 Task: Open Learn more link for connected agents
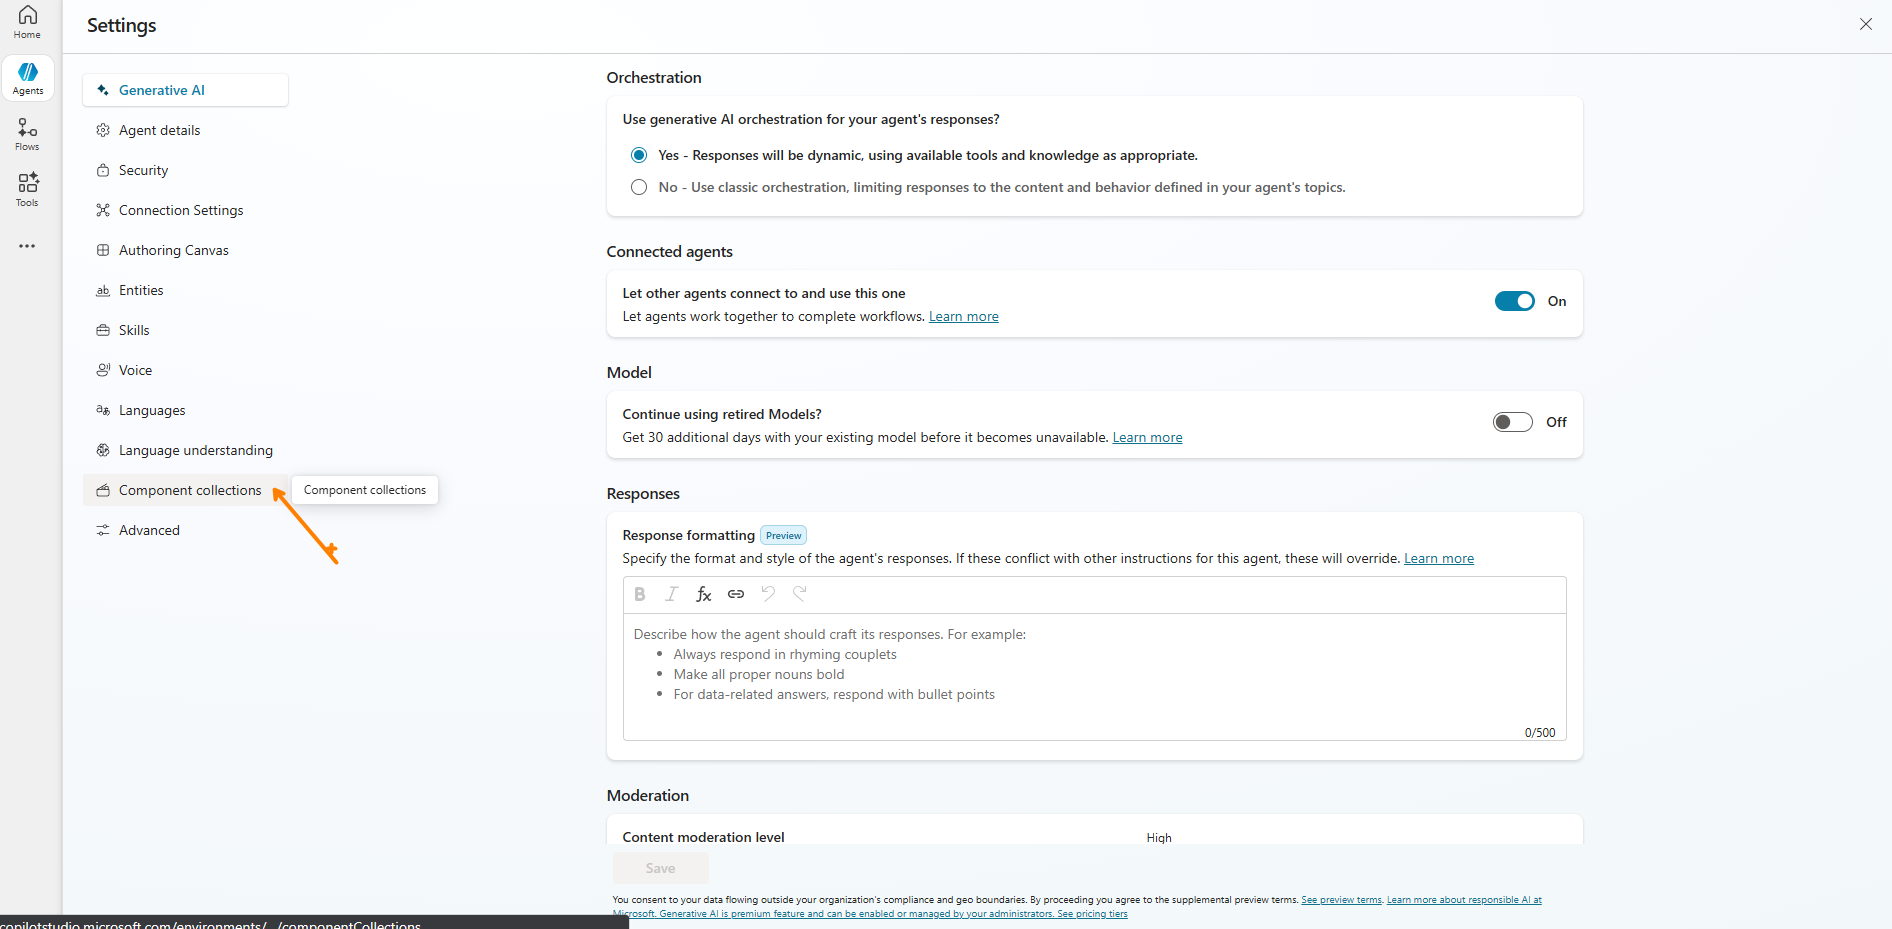pyautogui.click(x=964, y=317)
